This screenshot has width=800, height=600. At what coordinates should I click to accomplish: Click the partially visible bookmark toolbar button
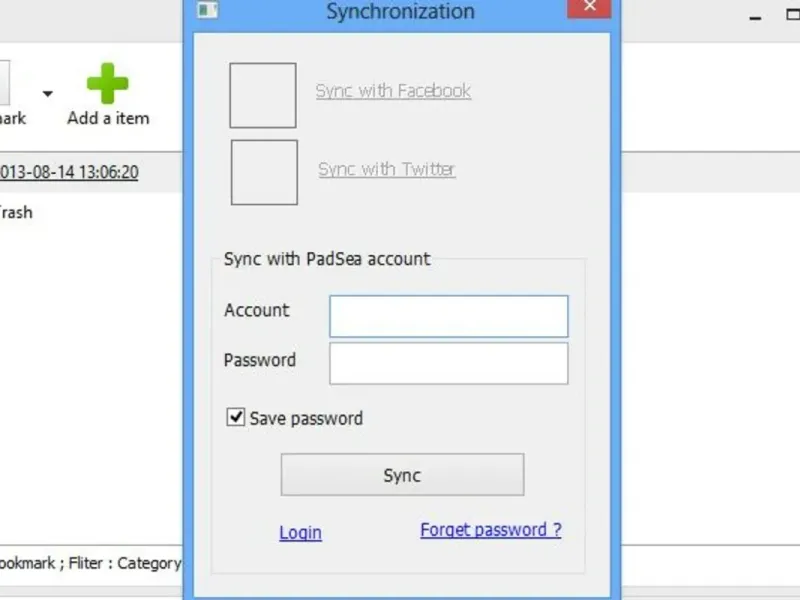point(8,95)
